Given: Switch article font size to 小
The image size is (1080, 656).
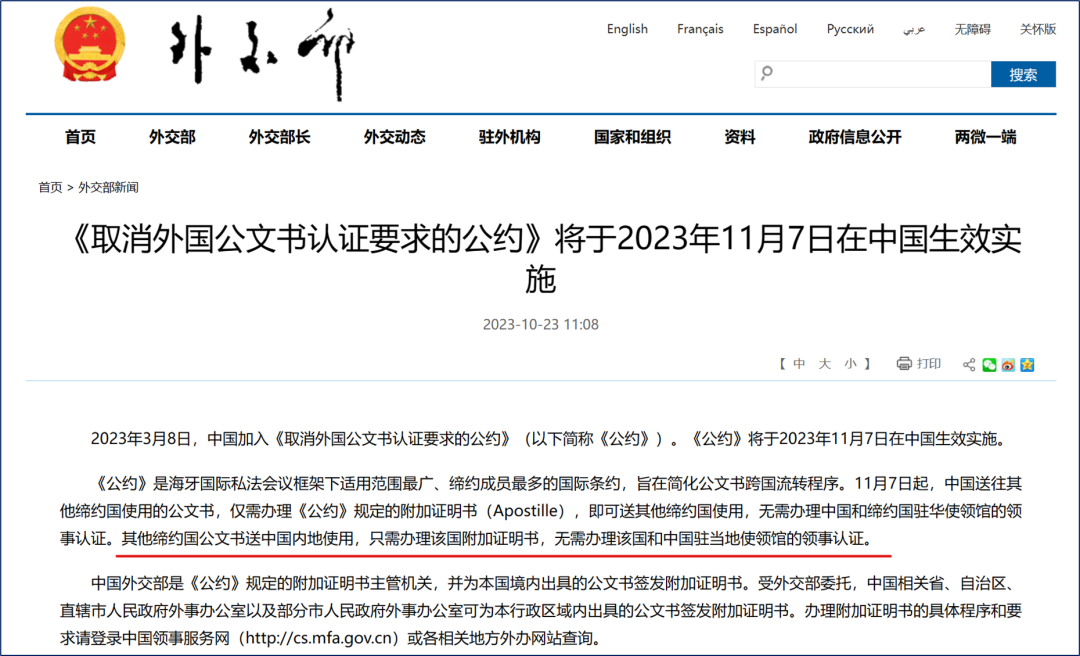Looking at the screenshot, I should point(850,365).
